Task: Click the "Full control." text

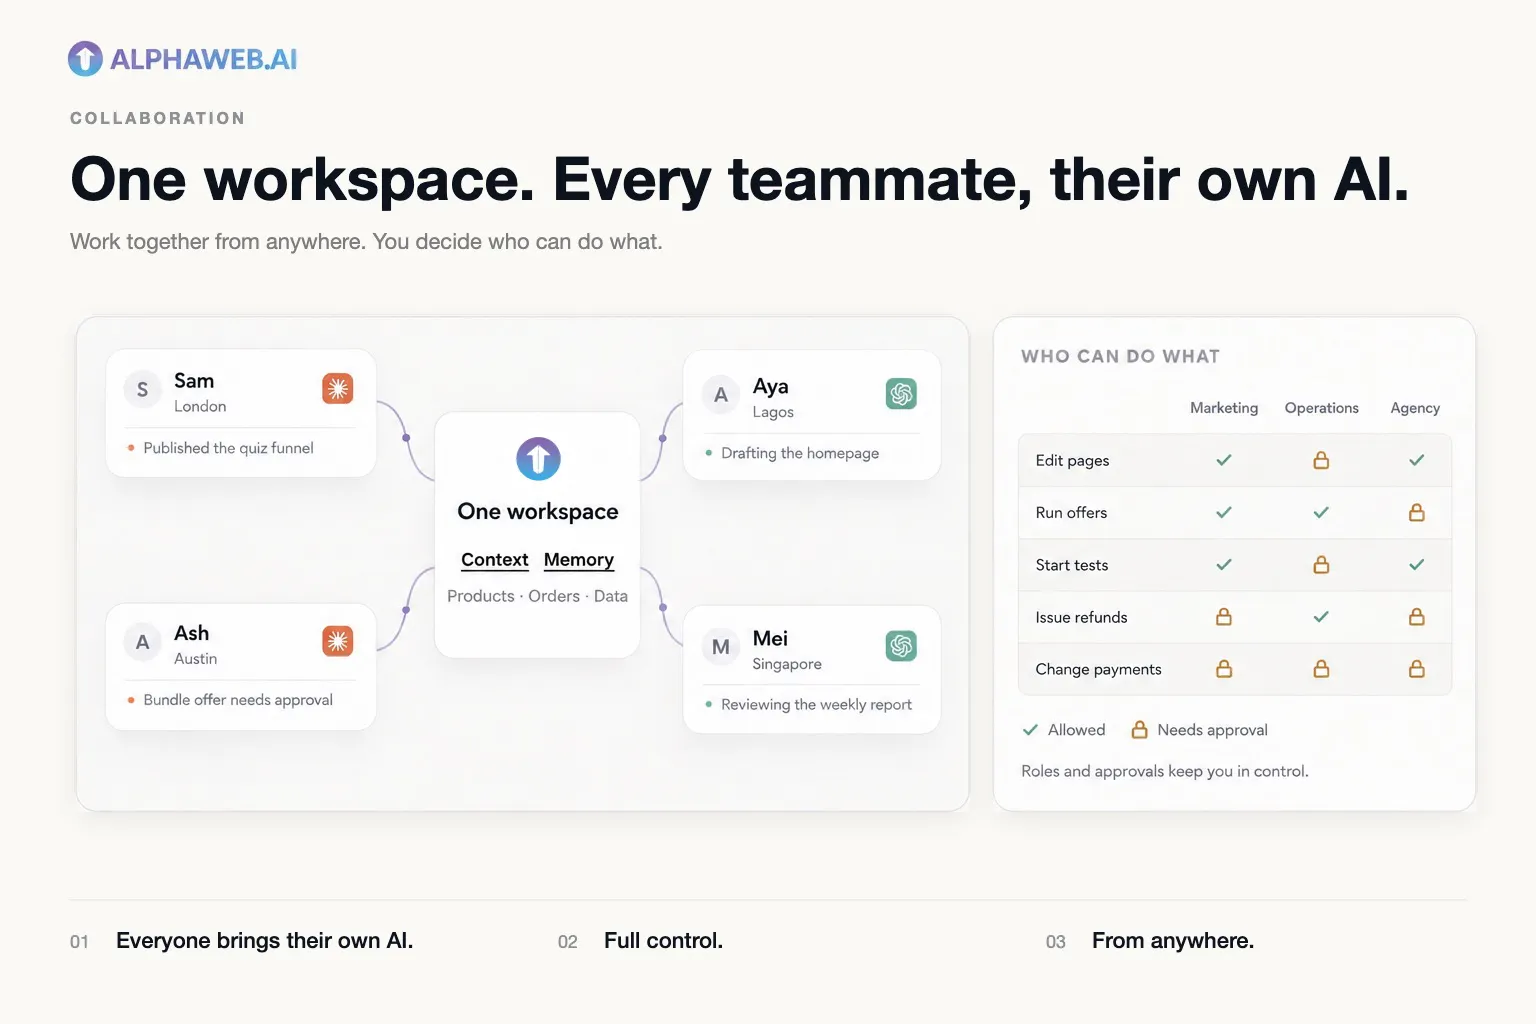Action: click(x=663, y=941)
